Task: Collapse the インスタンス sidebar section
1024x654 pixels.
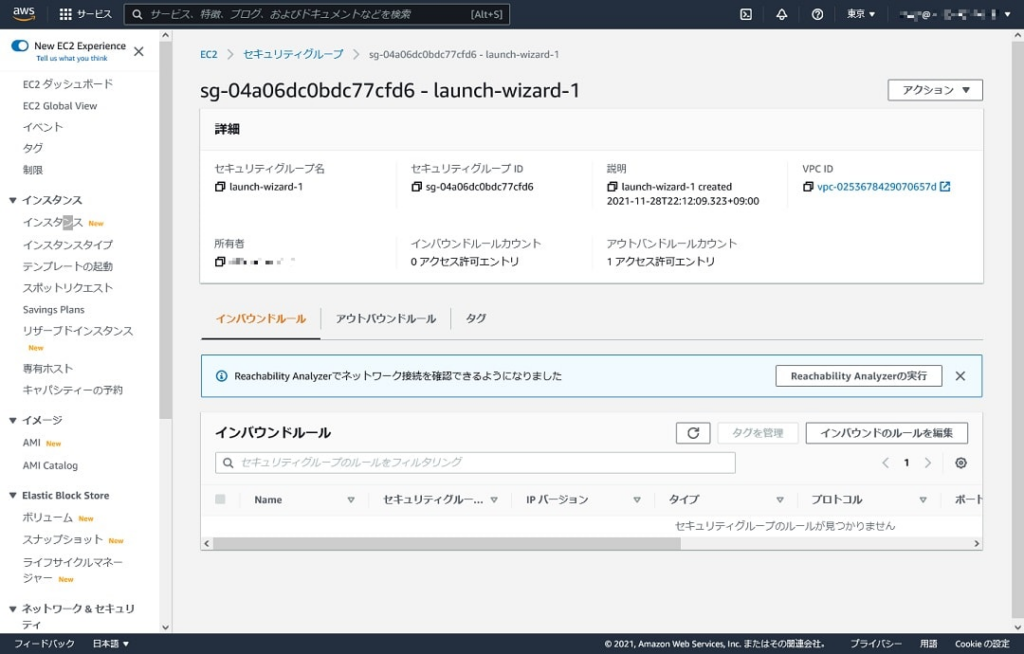Action: click(13, 200)
